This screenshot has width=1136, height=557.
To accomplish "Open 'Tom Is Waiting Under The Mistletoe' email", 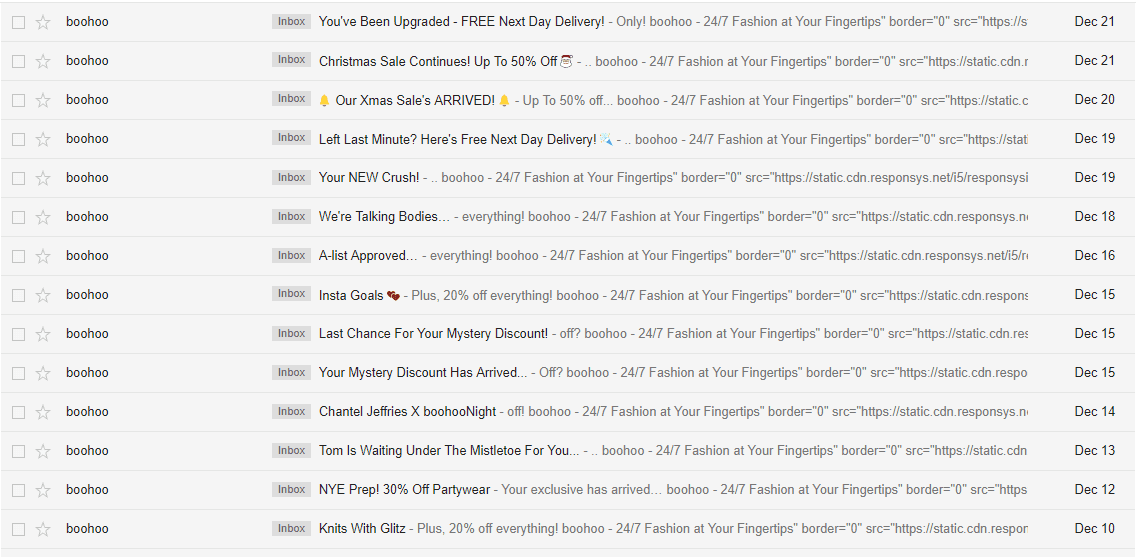I will (448, 451).
